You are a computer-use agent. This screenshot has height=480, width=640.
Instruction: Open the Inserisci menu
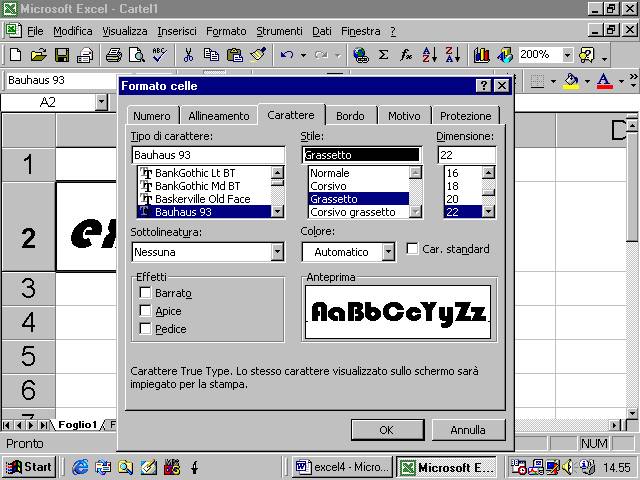click(177, 31)
